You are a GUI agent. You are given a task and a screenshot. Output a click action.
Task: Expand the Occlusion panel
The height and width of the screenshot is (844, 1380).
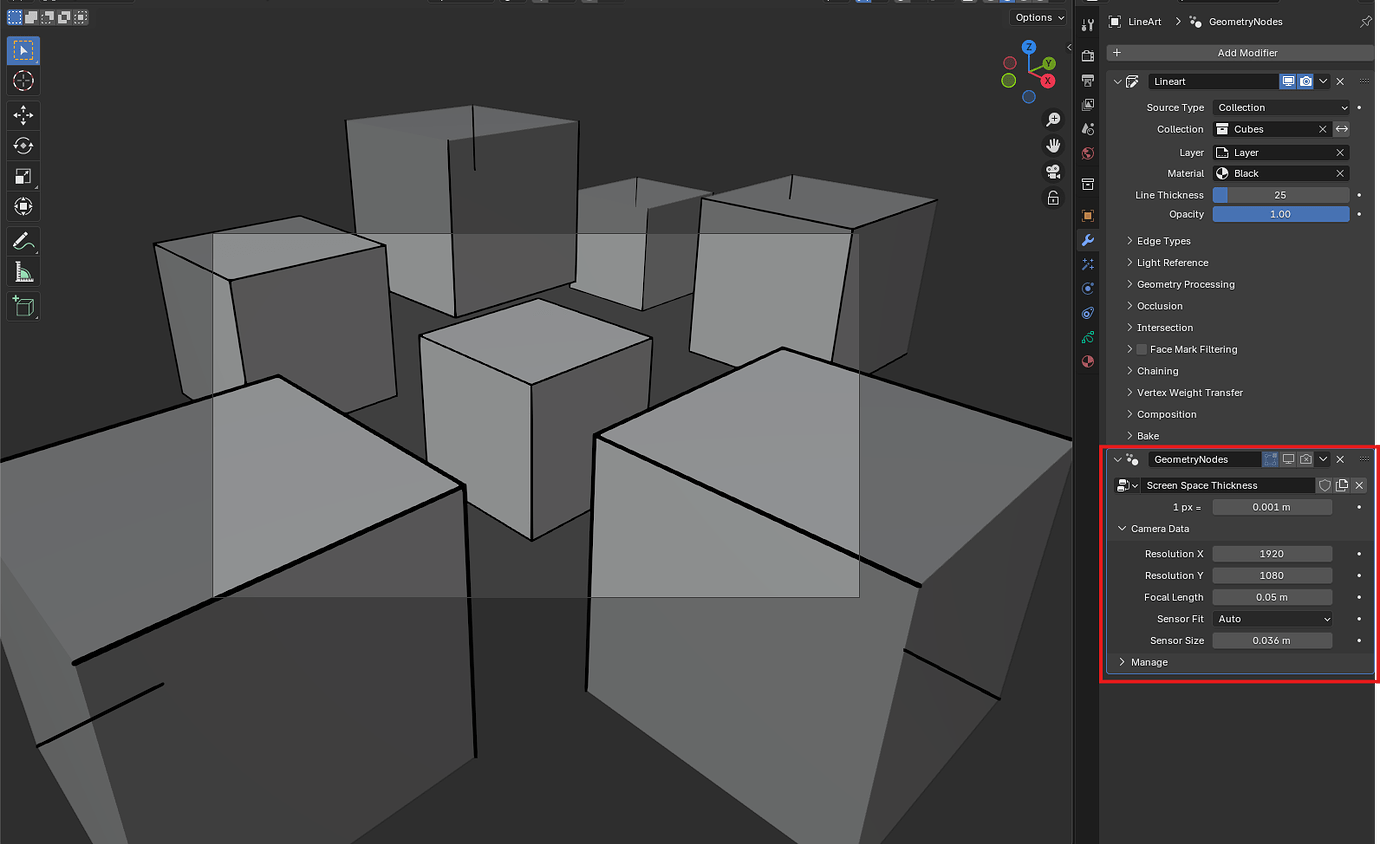click(1159, 306)
